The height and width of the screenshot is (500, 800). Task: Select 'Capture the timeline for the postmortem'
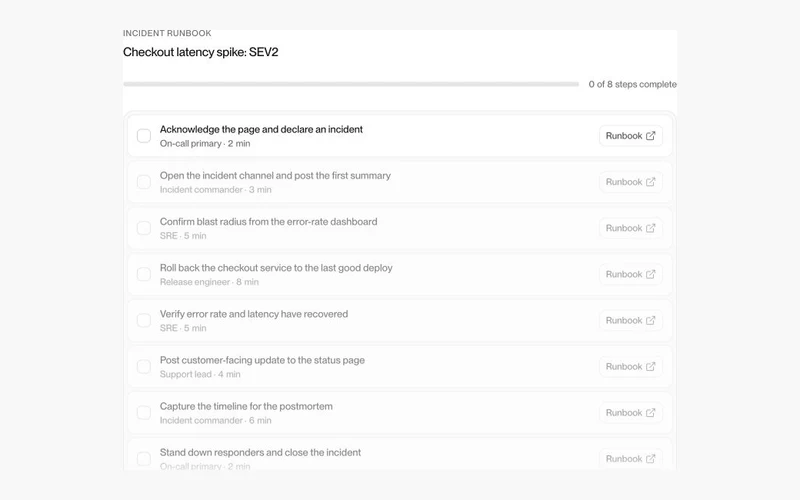246,407
